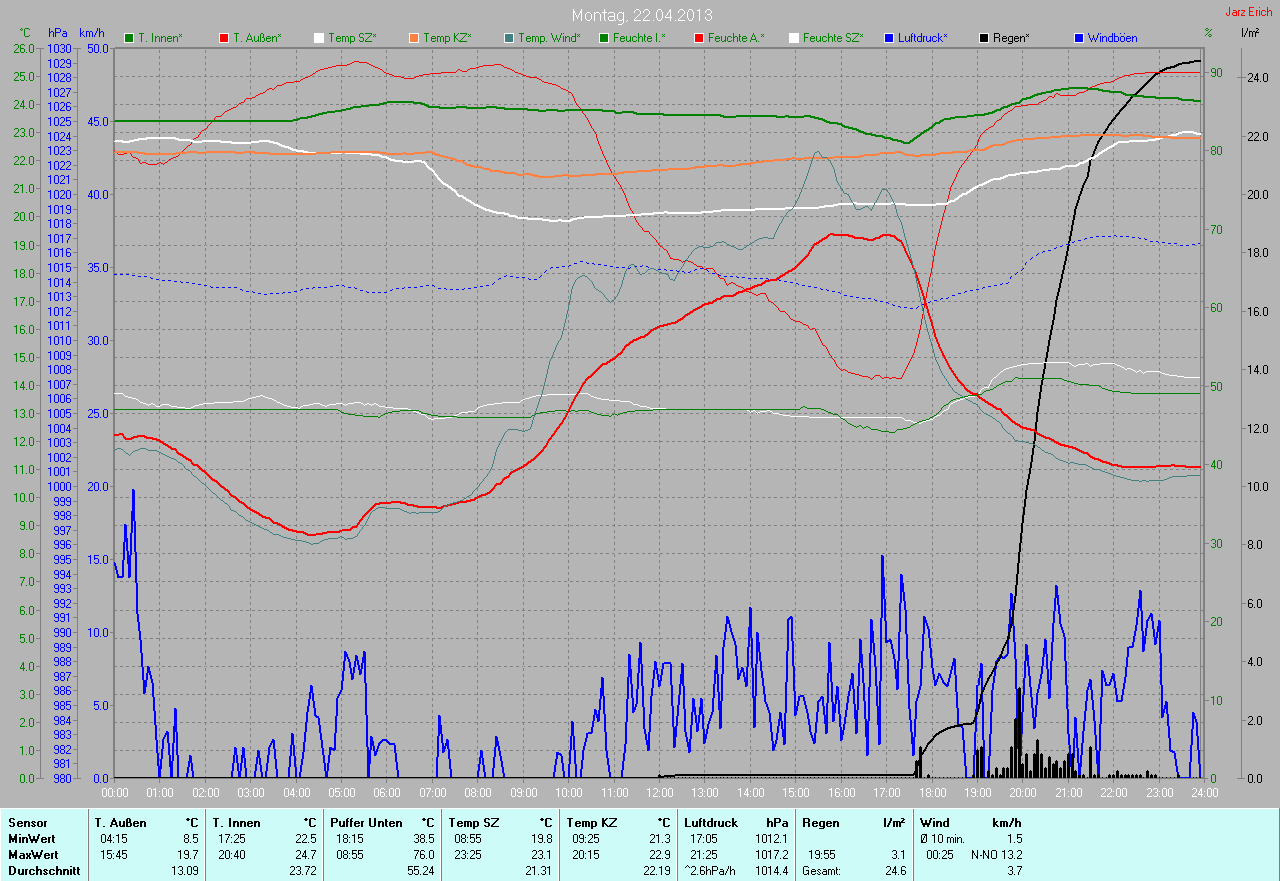Click the chart title "Montag, 22.04.2013"
1280x881 pixels.
[640, 15]
